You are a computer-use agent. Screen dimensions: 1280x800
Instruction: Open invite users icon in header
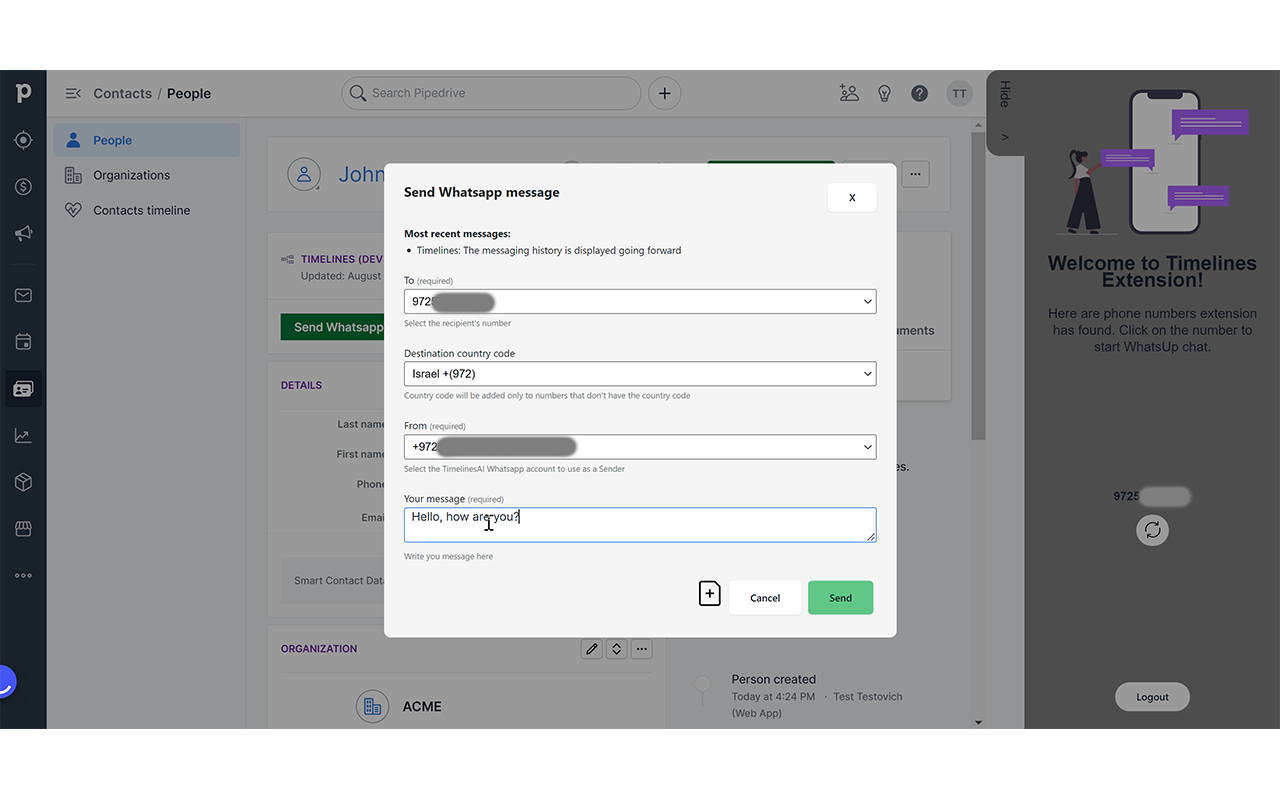[849, 93]
